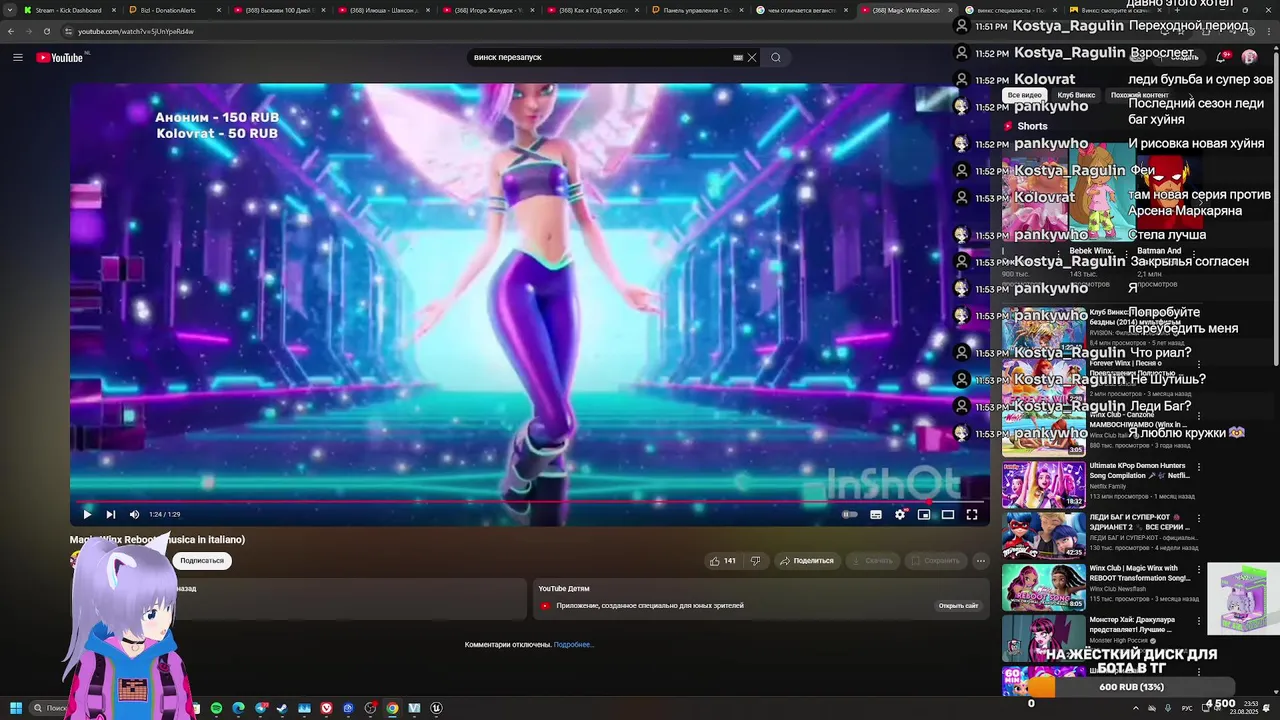
Task: Open more actions ellipsis below video
Action: tap(980, 561)
